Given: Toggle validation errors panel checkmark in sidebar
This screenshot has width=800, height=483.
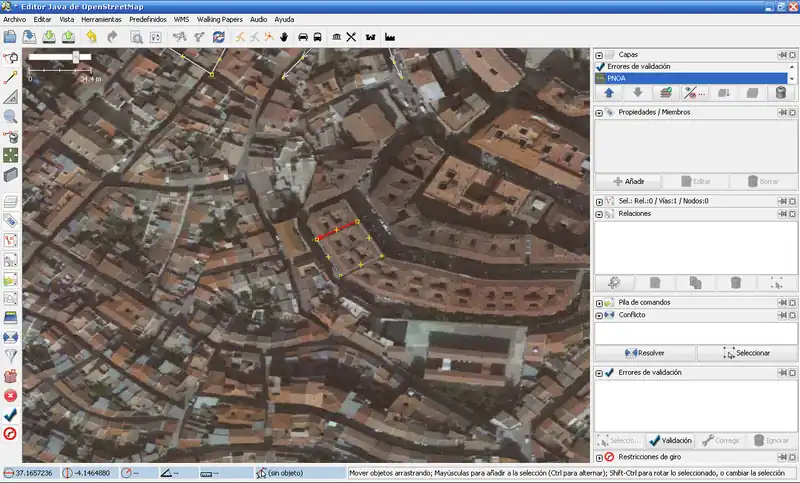Looking at the screenshot, I should coord(11,414).
